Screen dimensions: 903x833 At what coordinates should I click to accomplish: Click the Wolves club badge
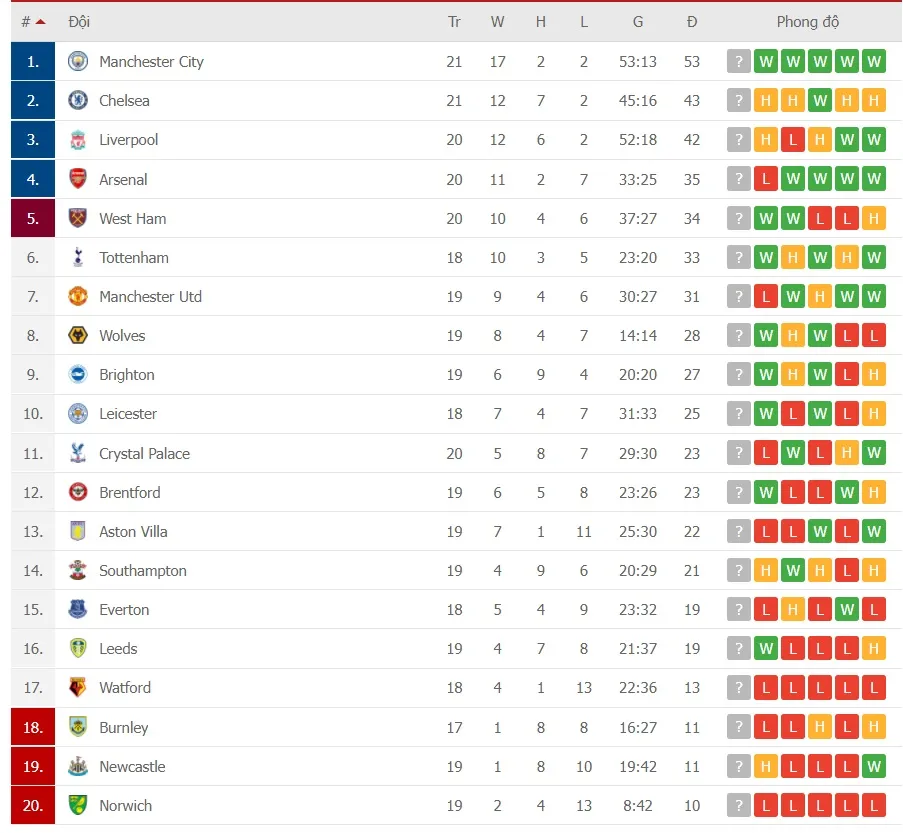77,335
